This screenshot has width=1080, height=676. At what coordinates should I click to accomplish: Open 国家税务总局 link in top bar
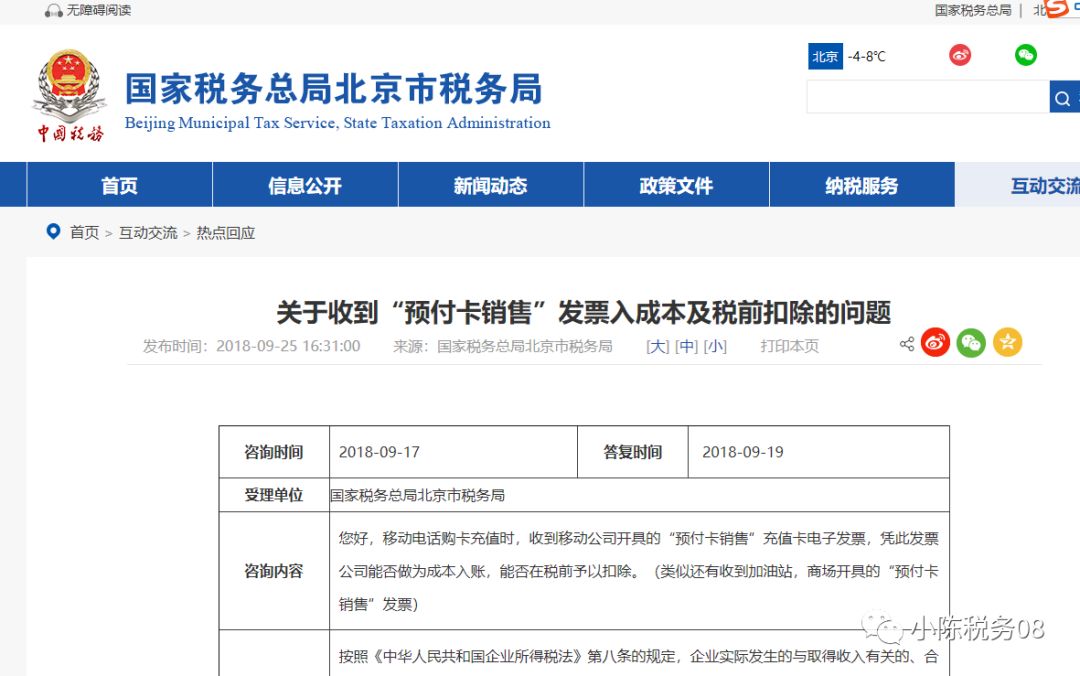[973, 10]
